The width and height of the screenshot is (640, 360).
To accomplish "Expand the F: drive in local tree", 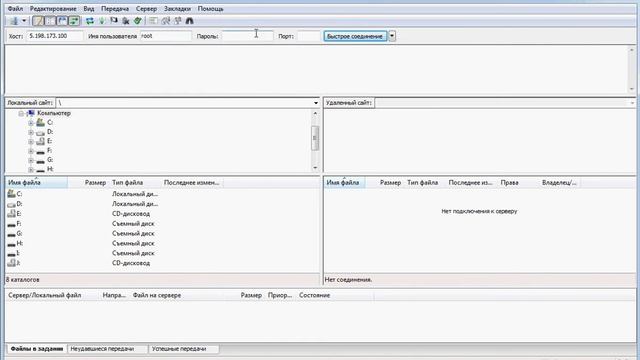I will click(x=31, y=151).
